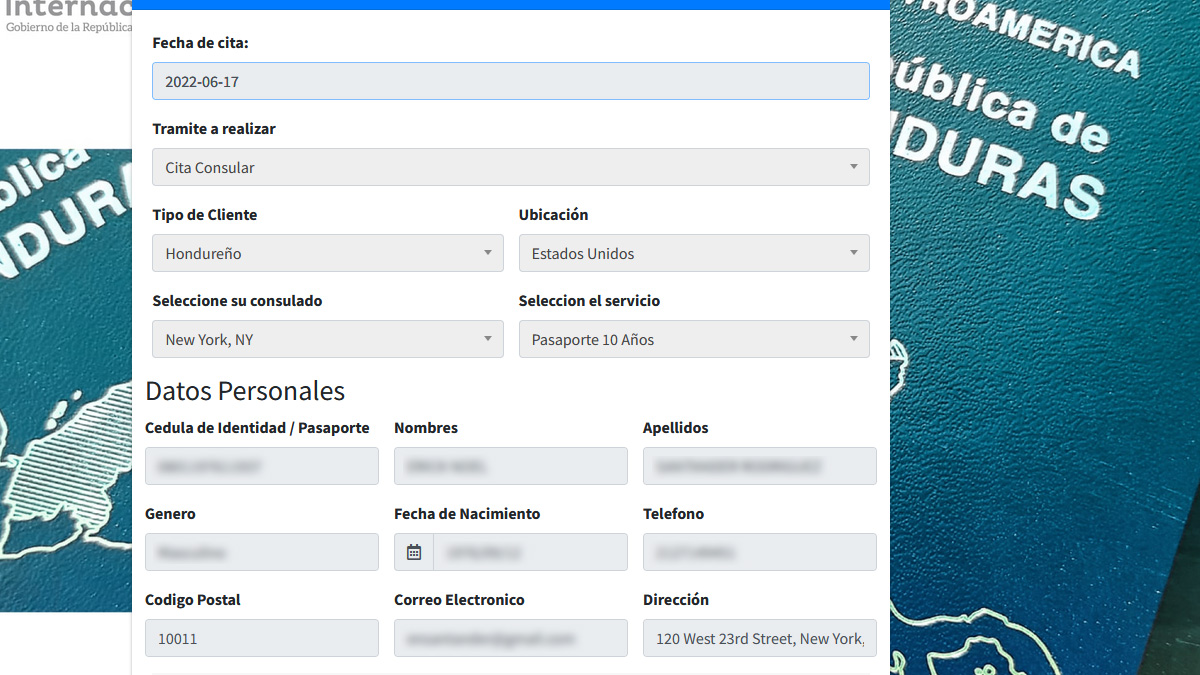Open the Tramite a realizar dropdown
The width and height of the screenshot is (1200, 675).
tap(510, 167)
